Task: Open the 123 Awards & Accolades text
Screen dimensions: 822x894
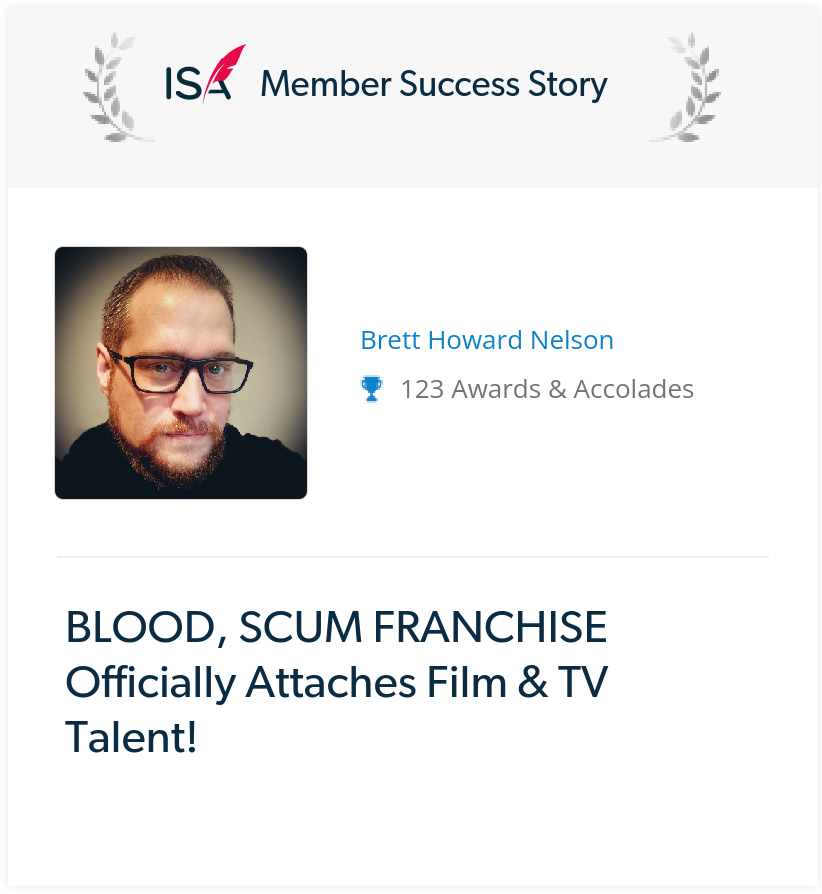Action: click(547, 389)
